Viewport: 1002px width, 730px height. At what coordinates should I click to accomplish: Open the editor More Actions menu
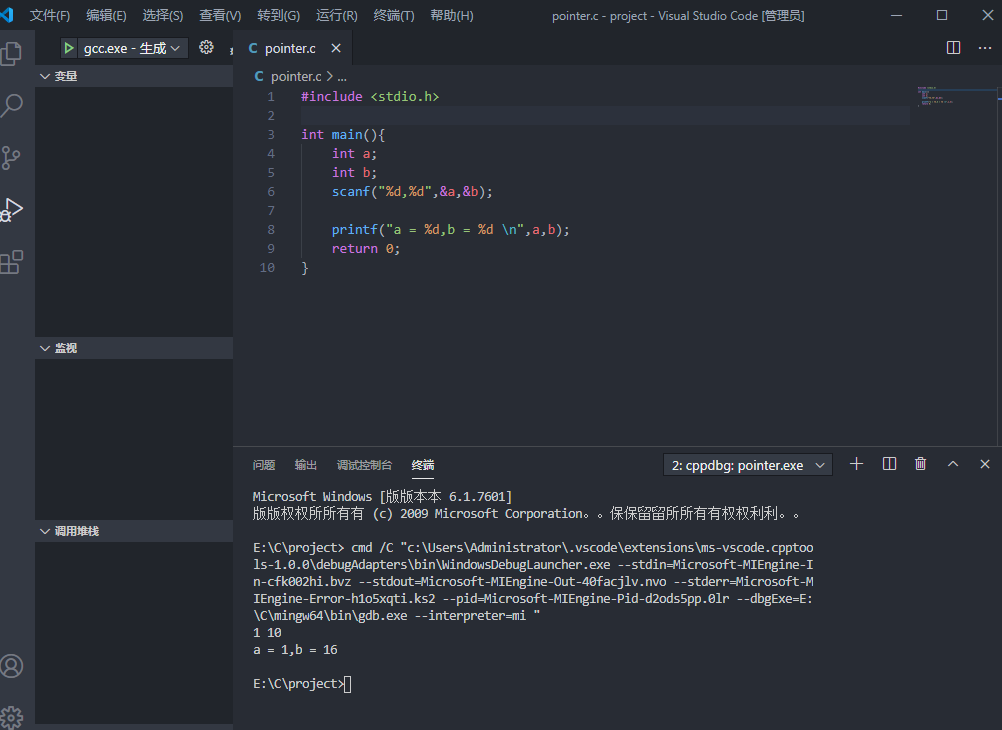point(985,48)
